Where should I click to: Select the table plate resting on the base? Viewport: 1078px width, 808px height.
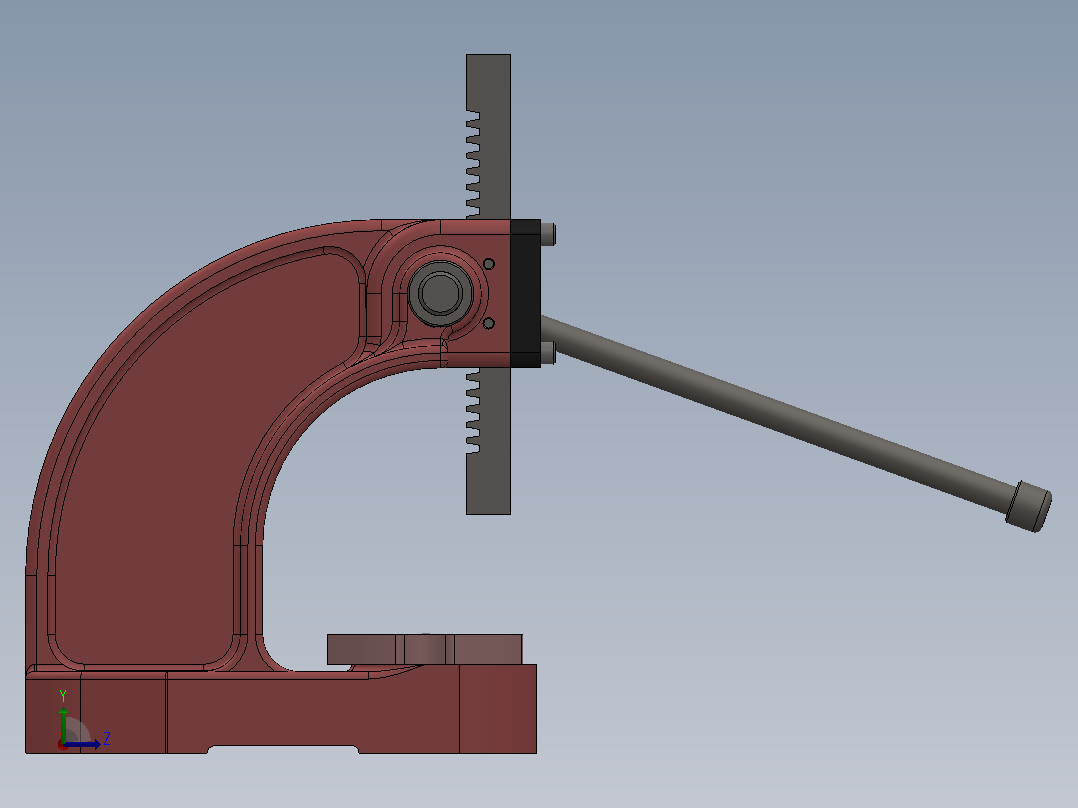click(425, 649)
